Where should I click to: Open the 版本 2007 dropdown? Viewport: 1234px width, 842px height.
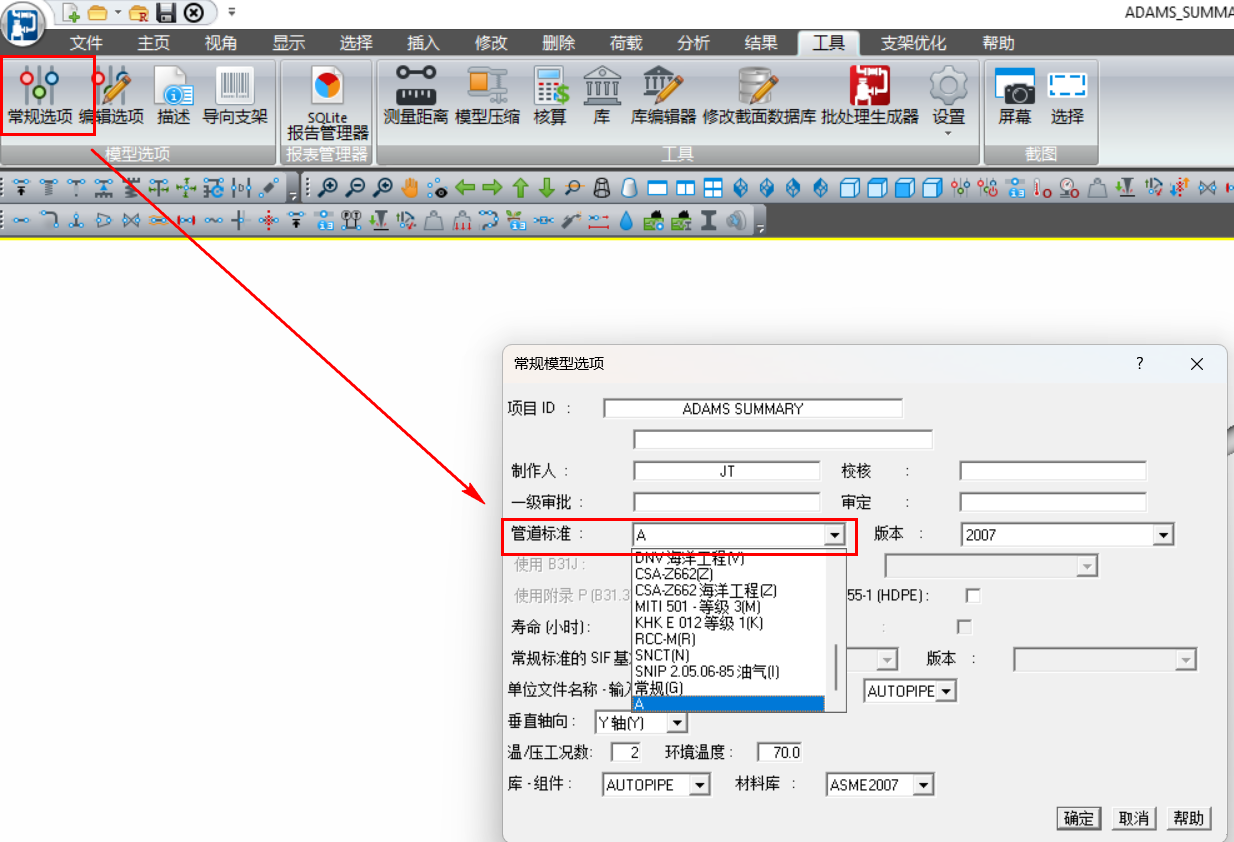[1162, 536]
